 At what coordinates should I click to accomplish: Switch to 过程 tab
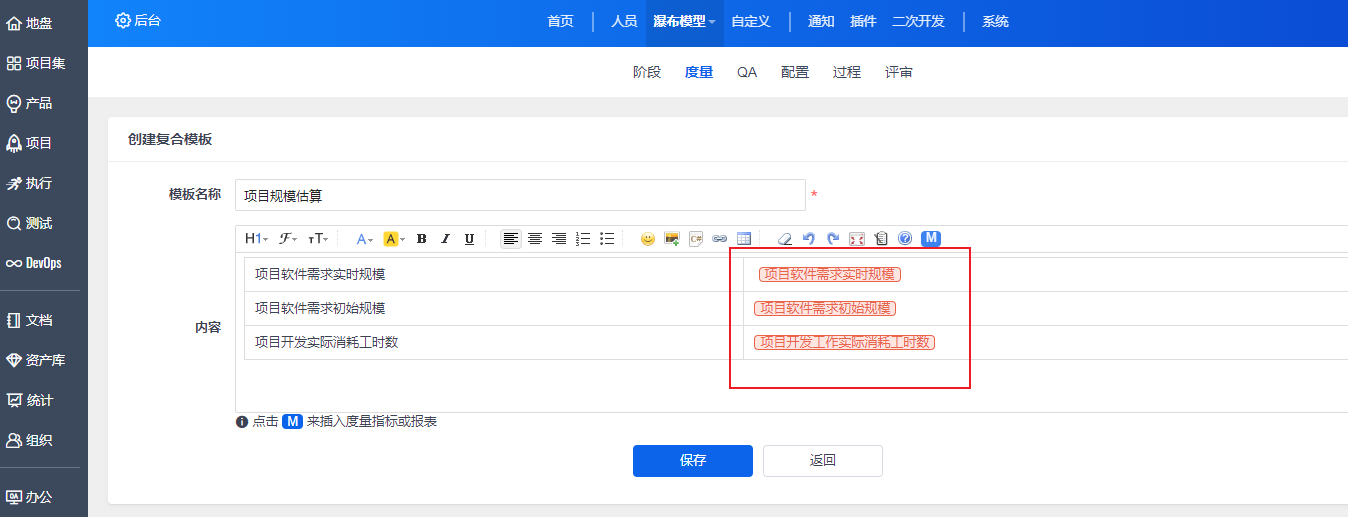click(x=847, y=72)
